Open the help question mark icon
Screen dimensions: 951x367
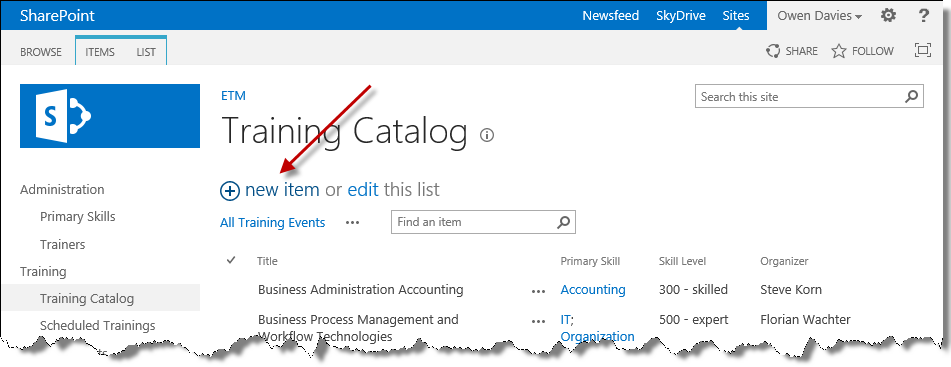point(924,16)
